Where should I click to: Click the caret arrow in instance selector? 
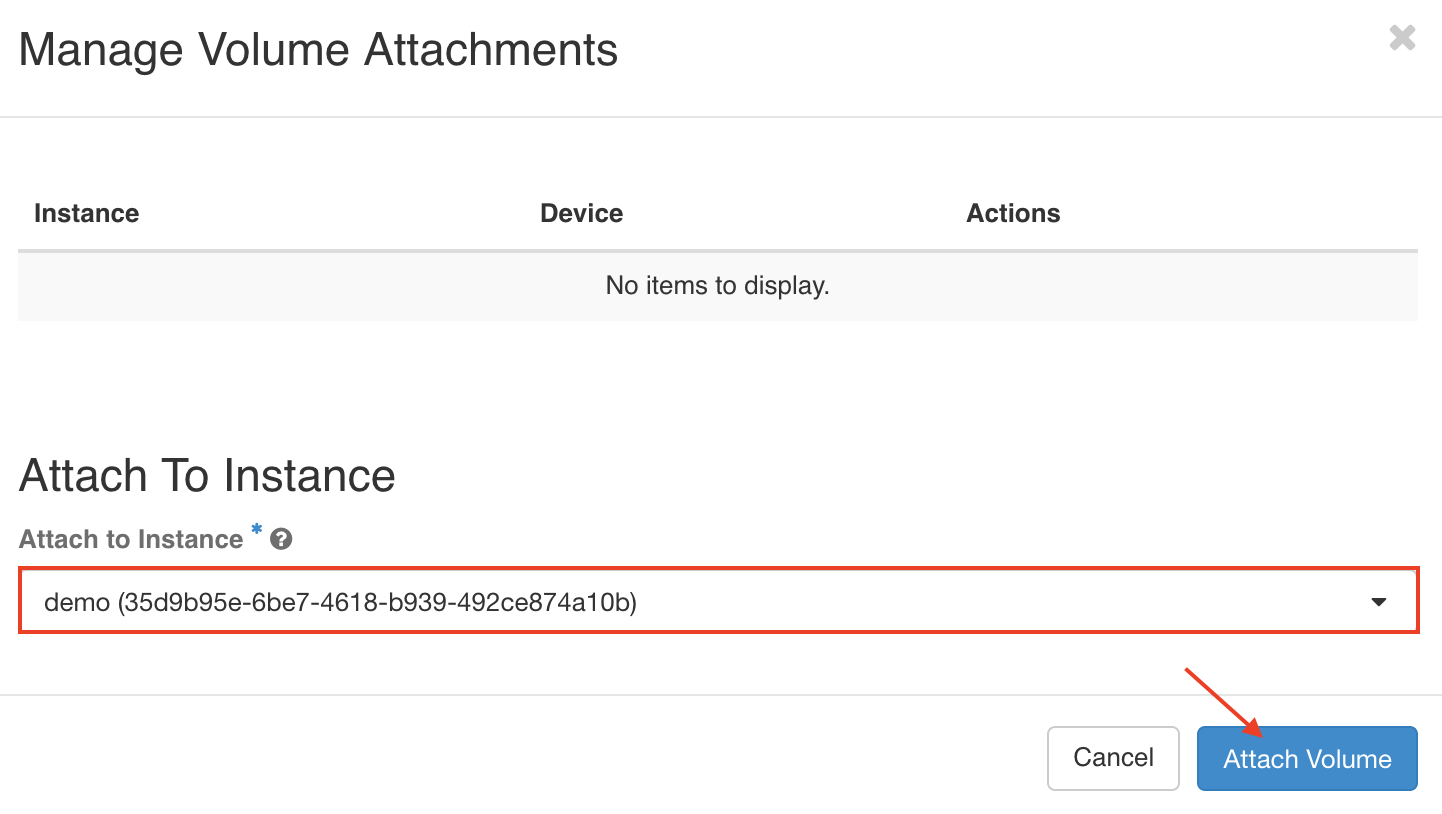pos(1379,602)
